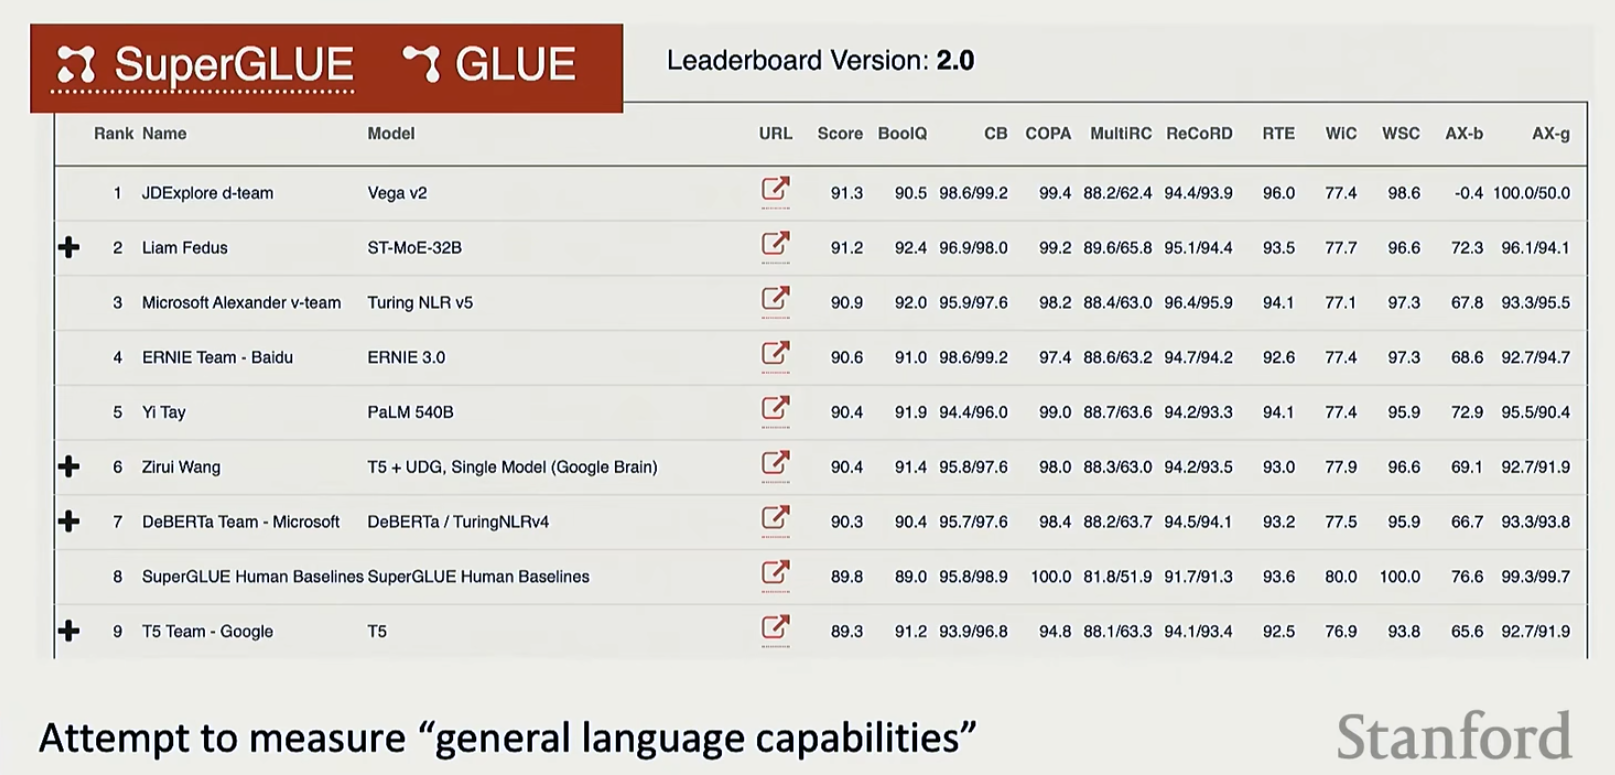This screenshot has width=1615, height=775.
Task: Click the URL column header
Action: 775,133
